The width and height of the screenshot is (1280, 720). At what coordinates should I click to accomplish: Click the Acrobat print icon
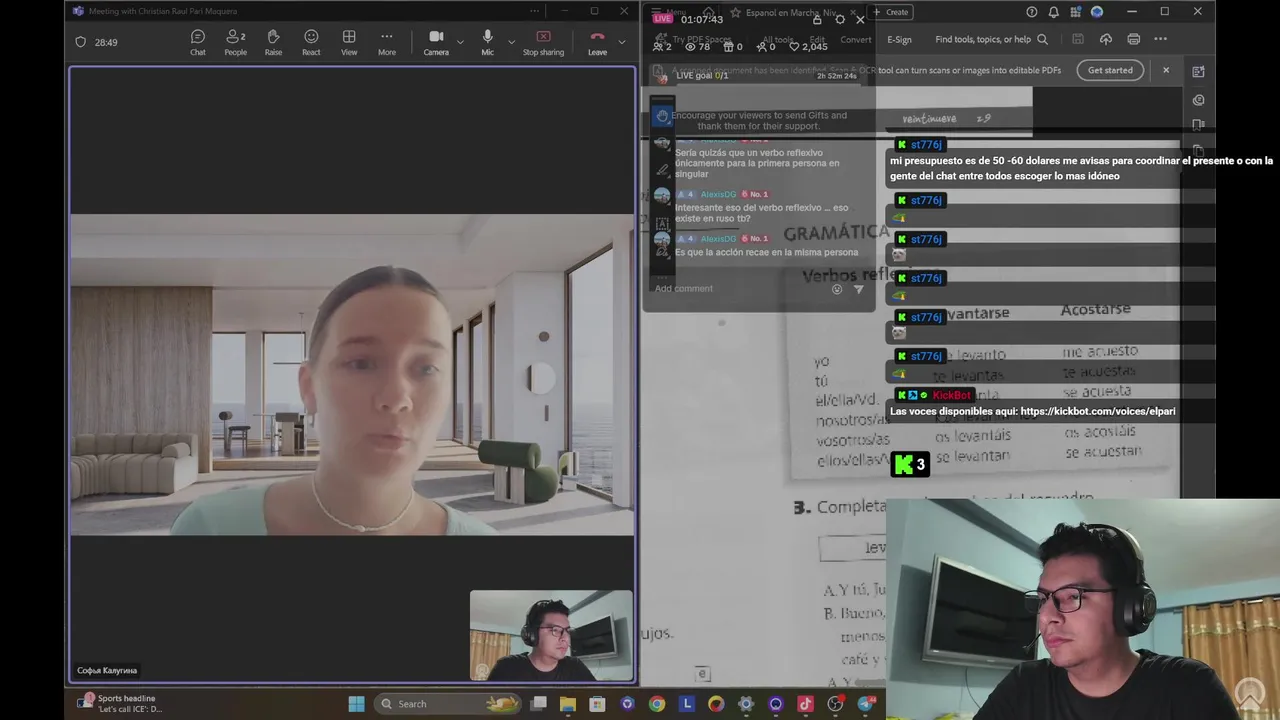pos(1133,40)
